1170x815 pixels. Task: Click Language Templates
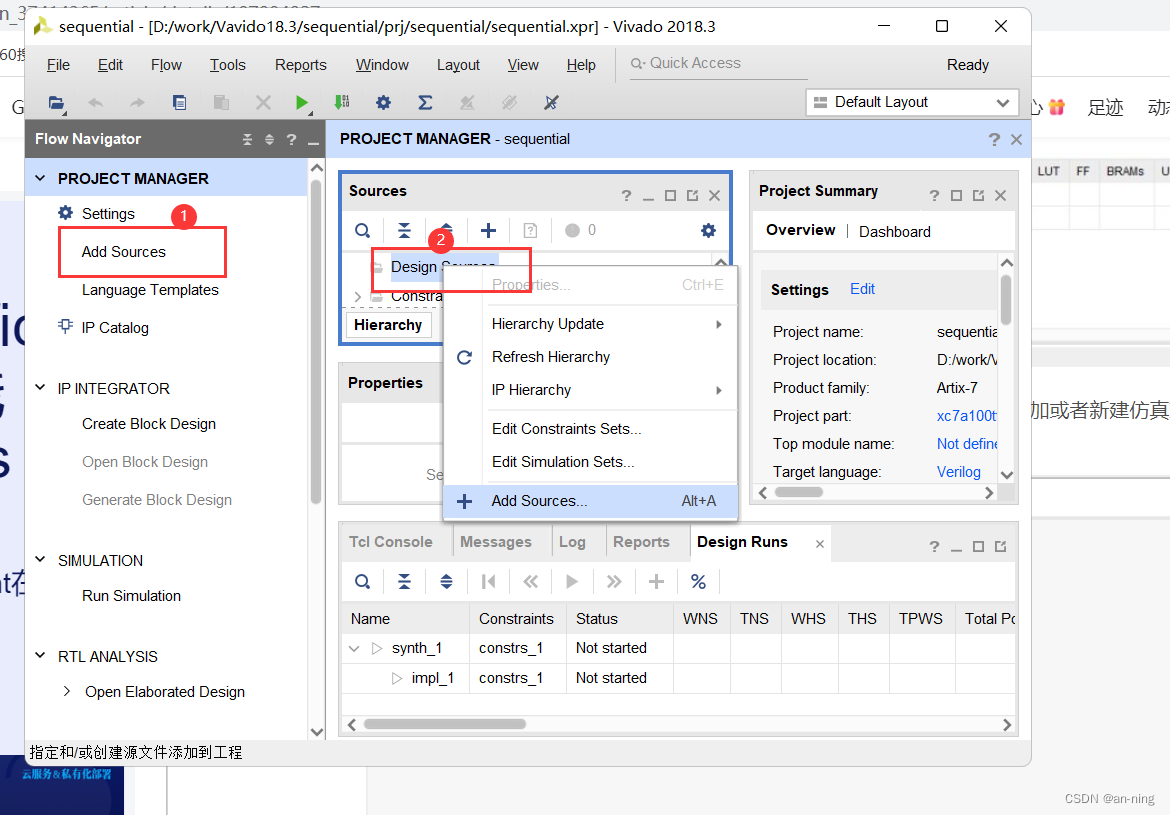[150, 290]
